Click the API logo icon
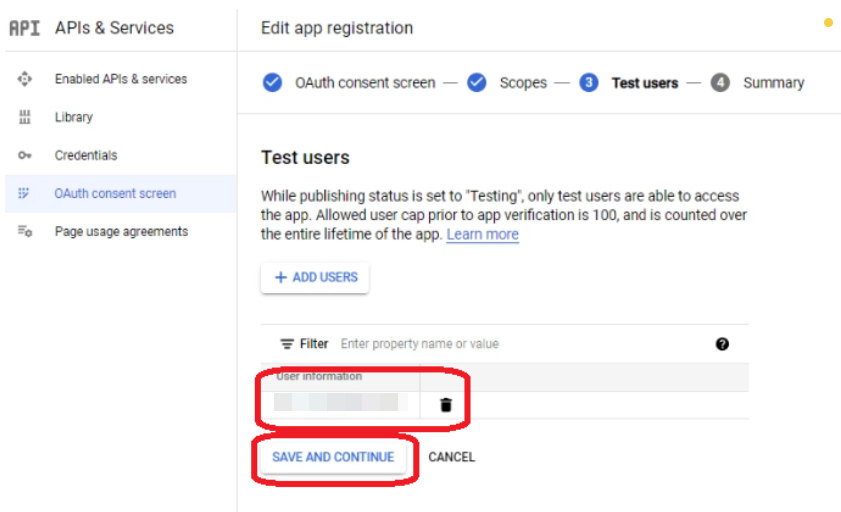This screenshot has width=841, height=512. [x=24, y=28]
